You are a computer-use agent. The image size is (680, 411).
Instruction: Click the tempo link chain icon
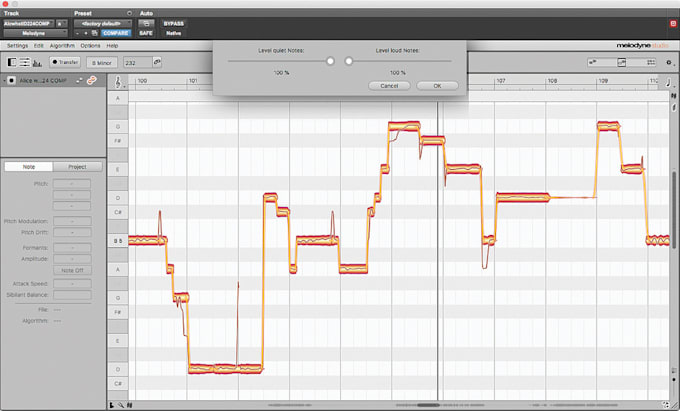click(x=157, y=62)
